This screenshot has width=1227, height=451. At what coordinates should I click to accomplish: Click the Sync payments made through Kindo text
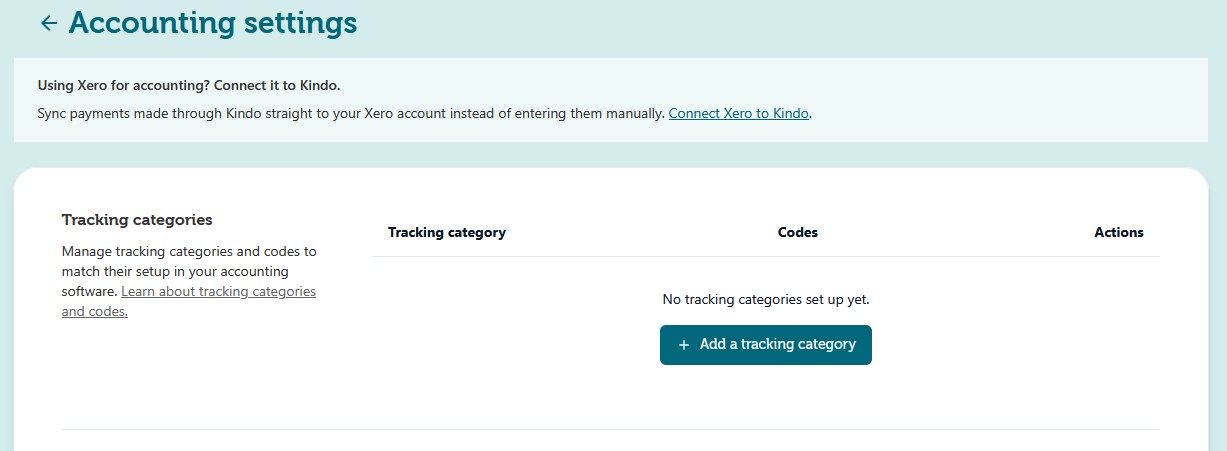[x=350, y=114]
